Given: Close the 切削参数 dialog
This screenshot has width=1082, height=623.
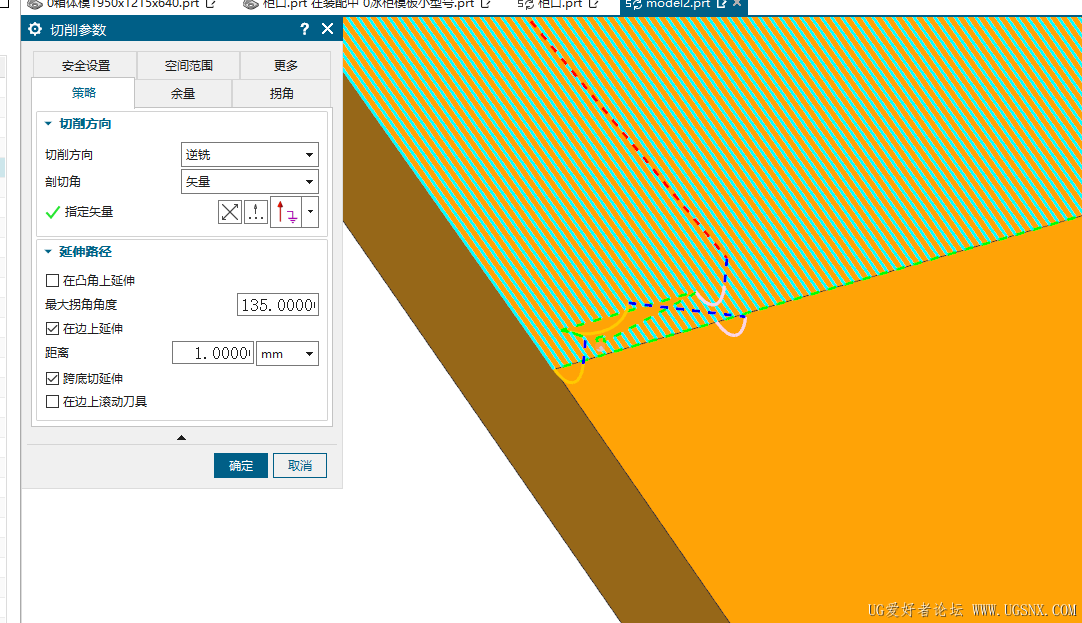Looking at the screenshot, I should tap(328, 29).
